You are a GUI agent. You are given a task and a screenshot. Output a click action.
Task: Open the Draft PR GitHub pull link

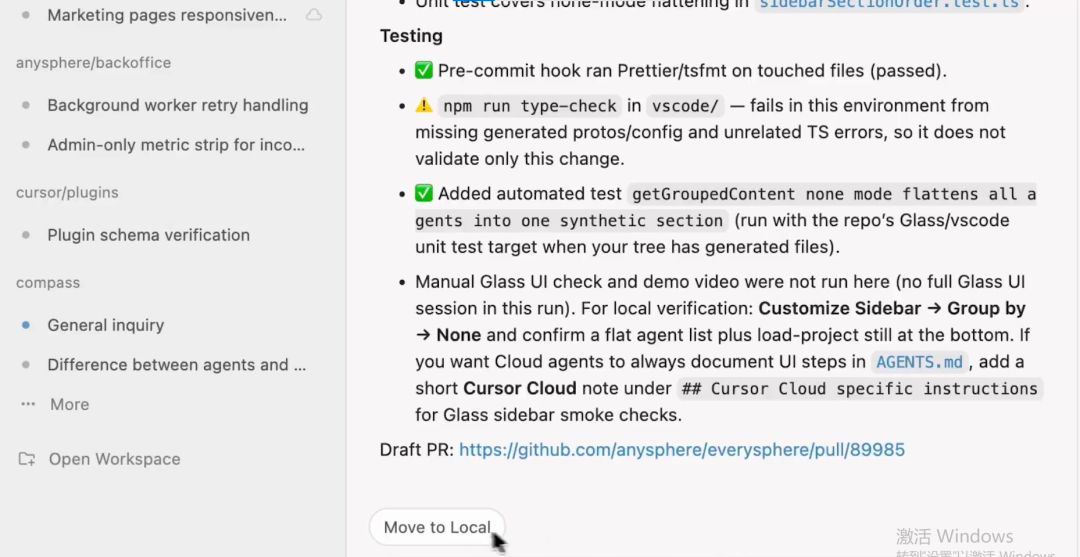(x=681, y=450)
